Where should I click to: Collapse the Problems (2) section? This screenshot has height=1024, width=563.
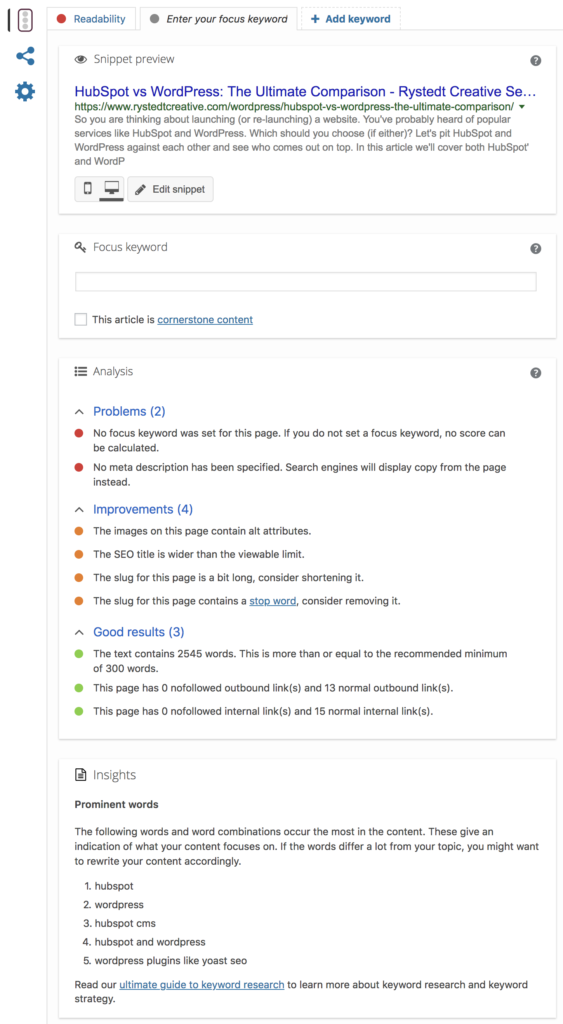click(120, 411)
